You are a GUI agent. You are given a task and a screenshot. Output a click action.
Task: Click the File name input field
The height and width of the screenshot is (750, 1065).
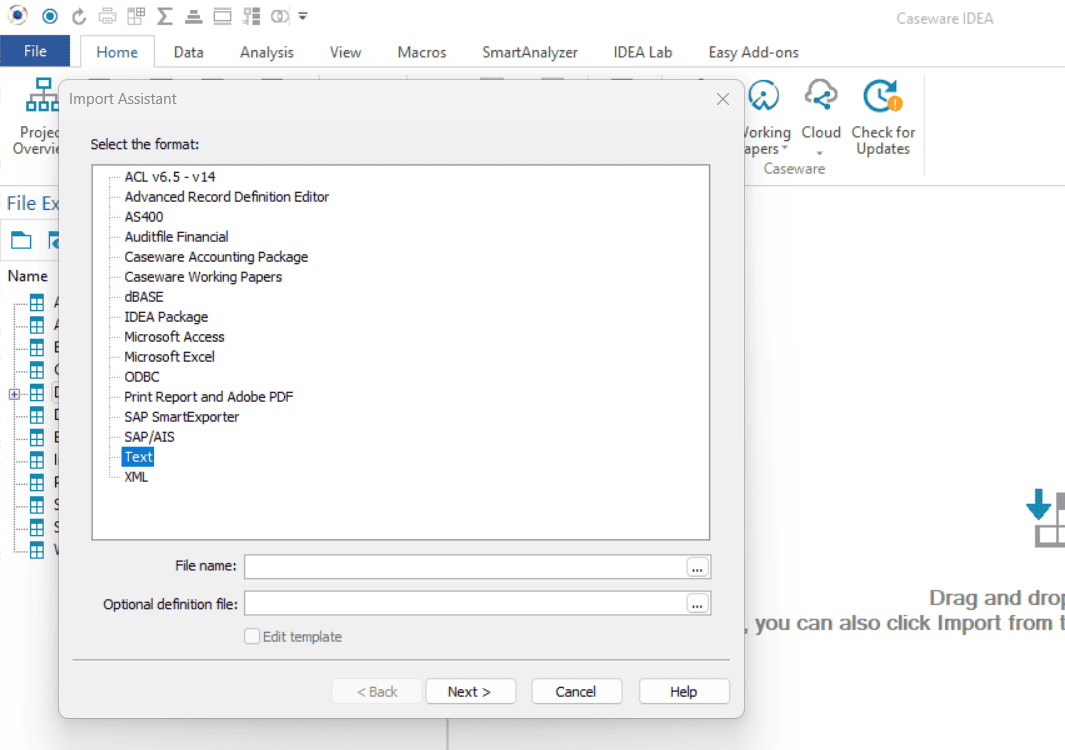click(x=465, y=567)
